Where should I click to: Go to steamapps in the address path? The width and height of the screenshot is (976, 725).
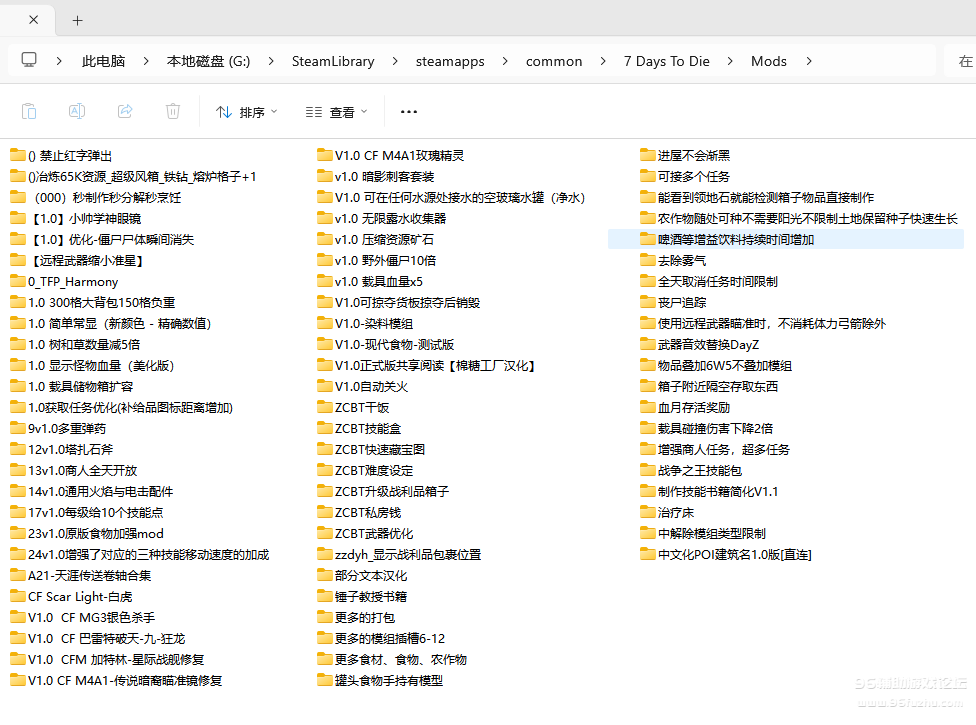[450, 61]
